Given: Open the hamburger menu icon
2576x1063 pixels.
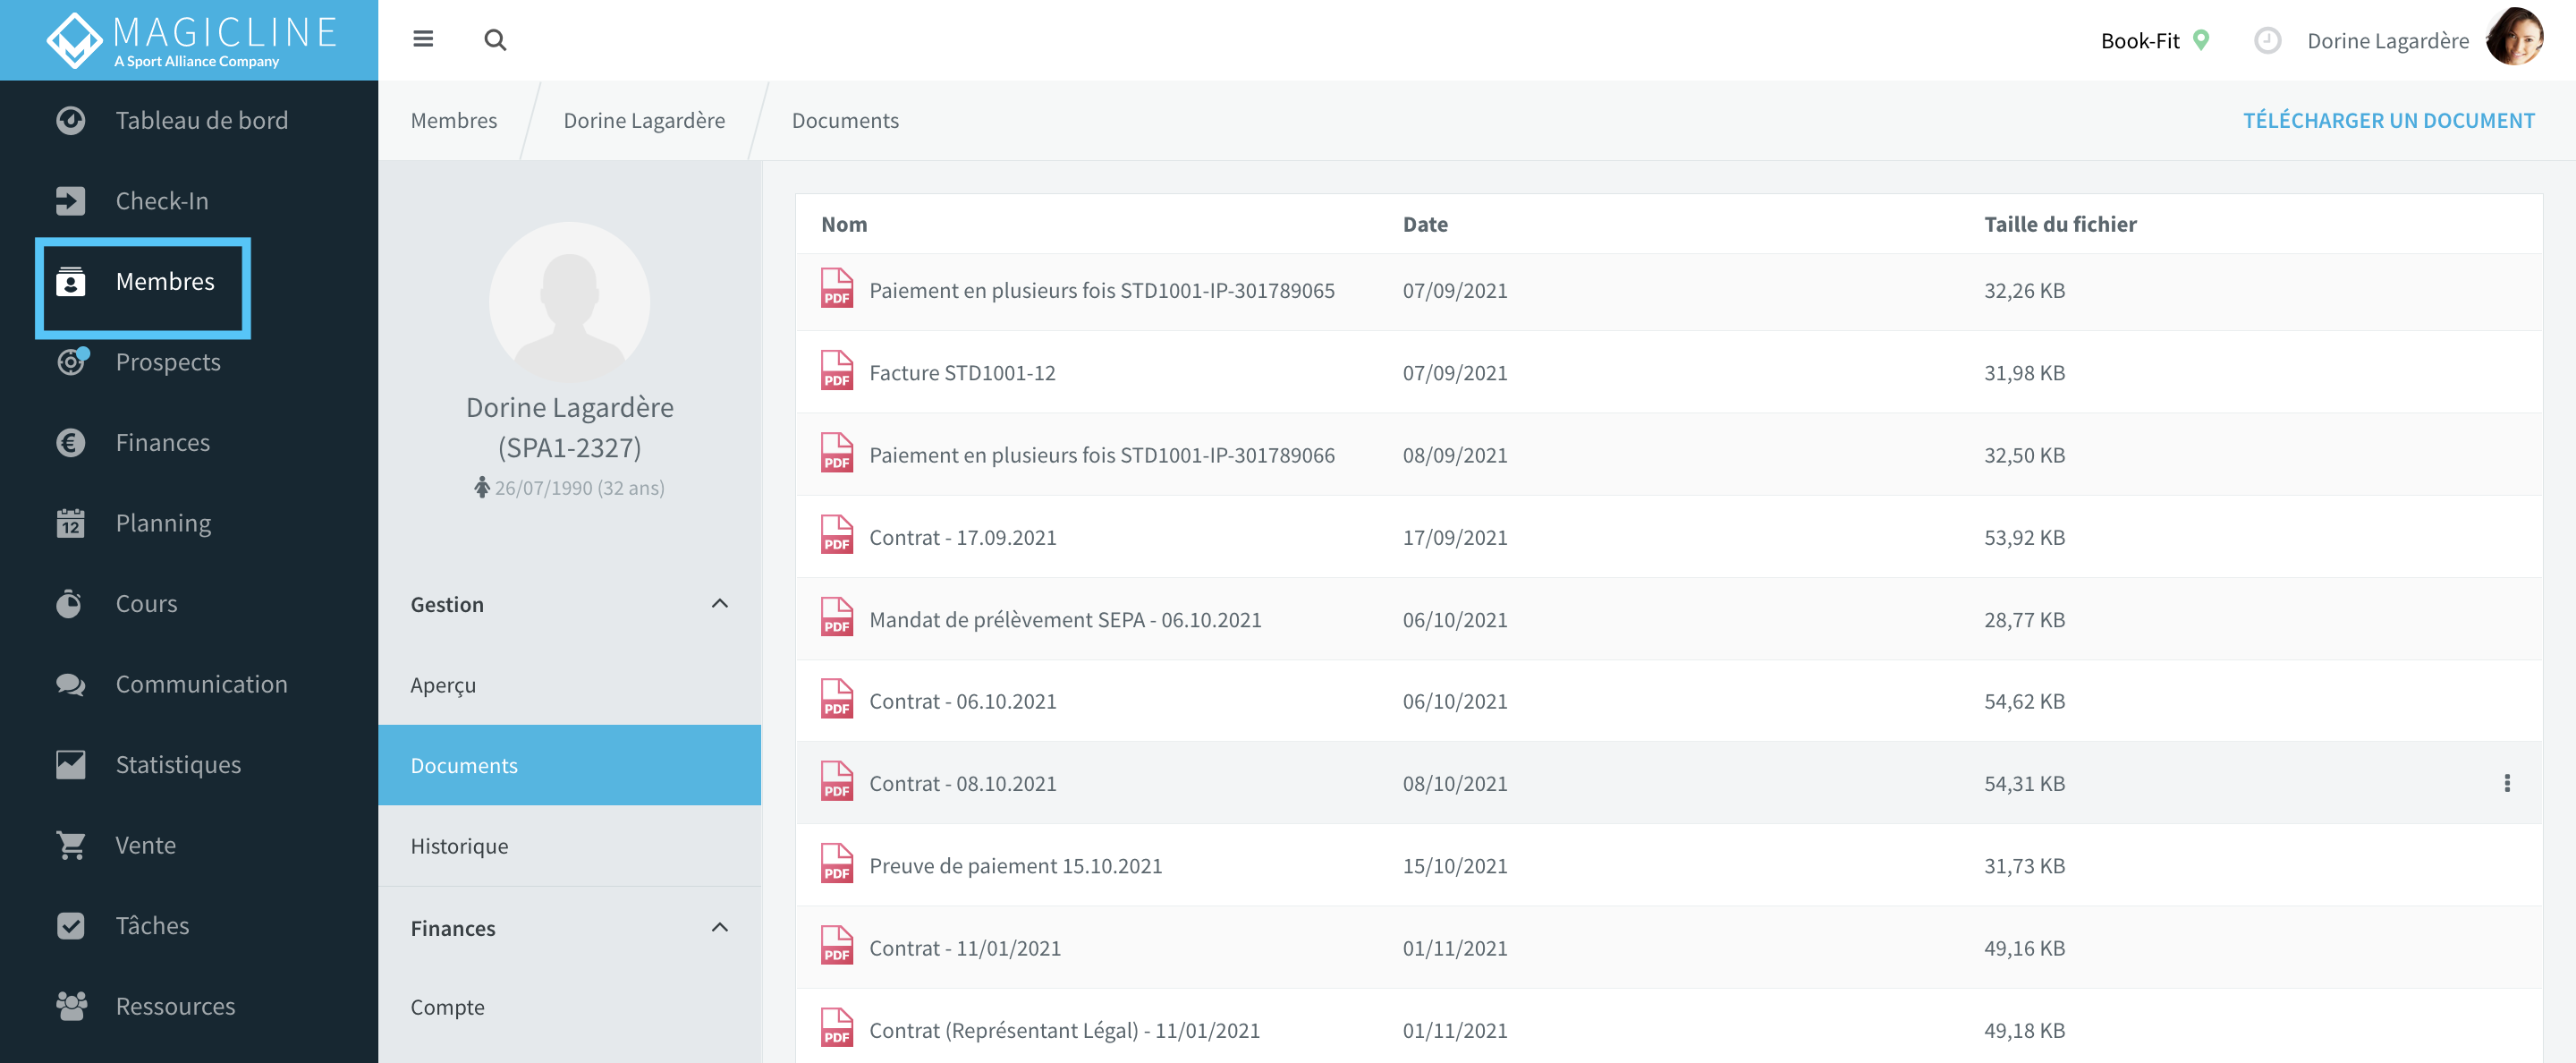Looking at the screenshot, I should [423, 39].
